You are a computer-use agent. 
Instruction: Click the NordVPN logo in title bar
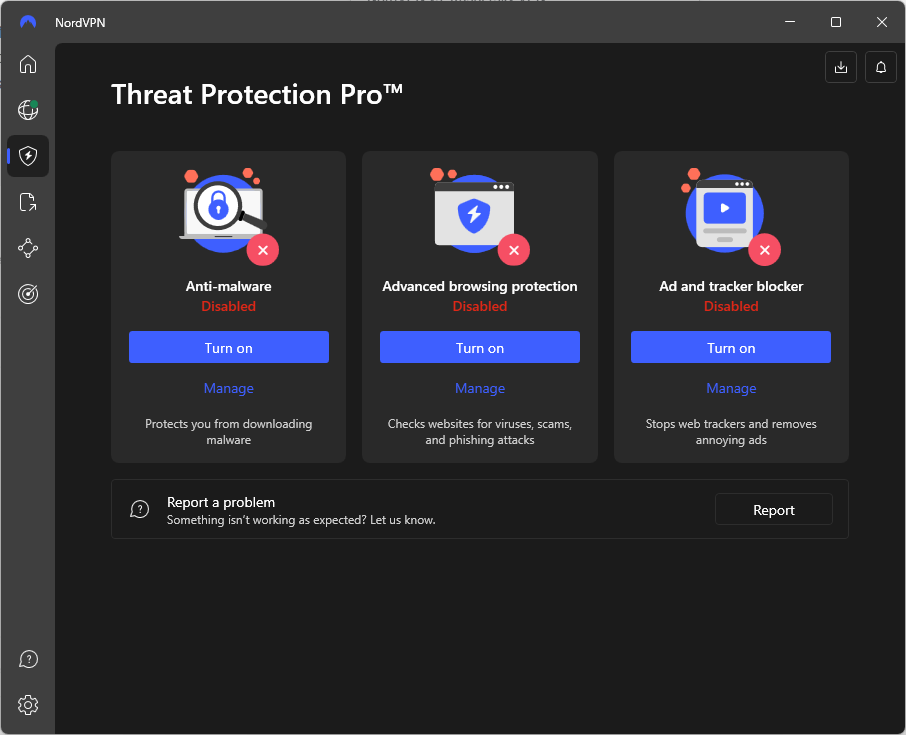click(28, 23)
